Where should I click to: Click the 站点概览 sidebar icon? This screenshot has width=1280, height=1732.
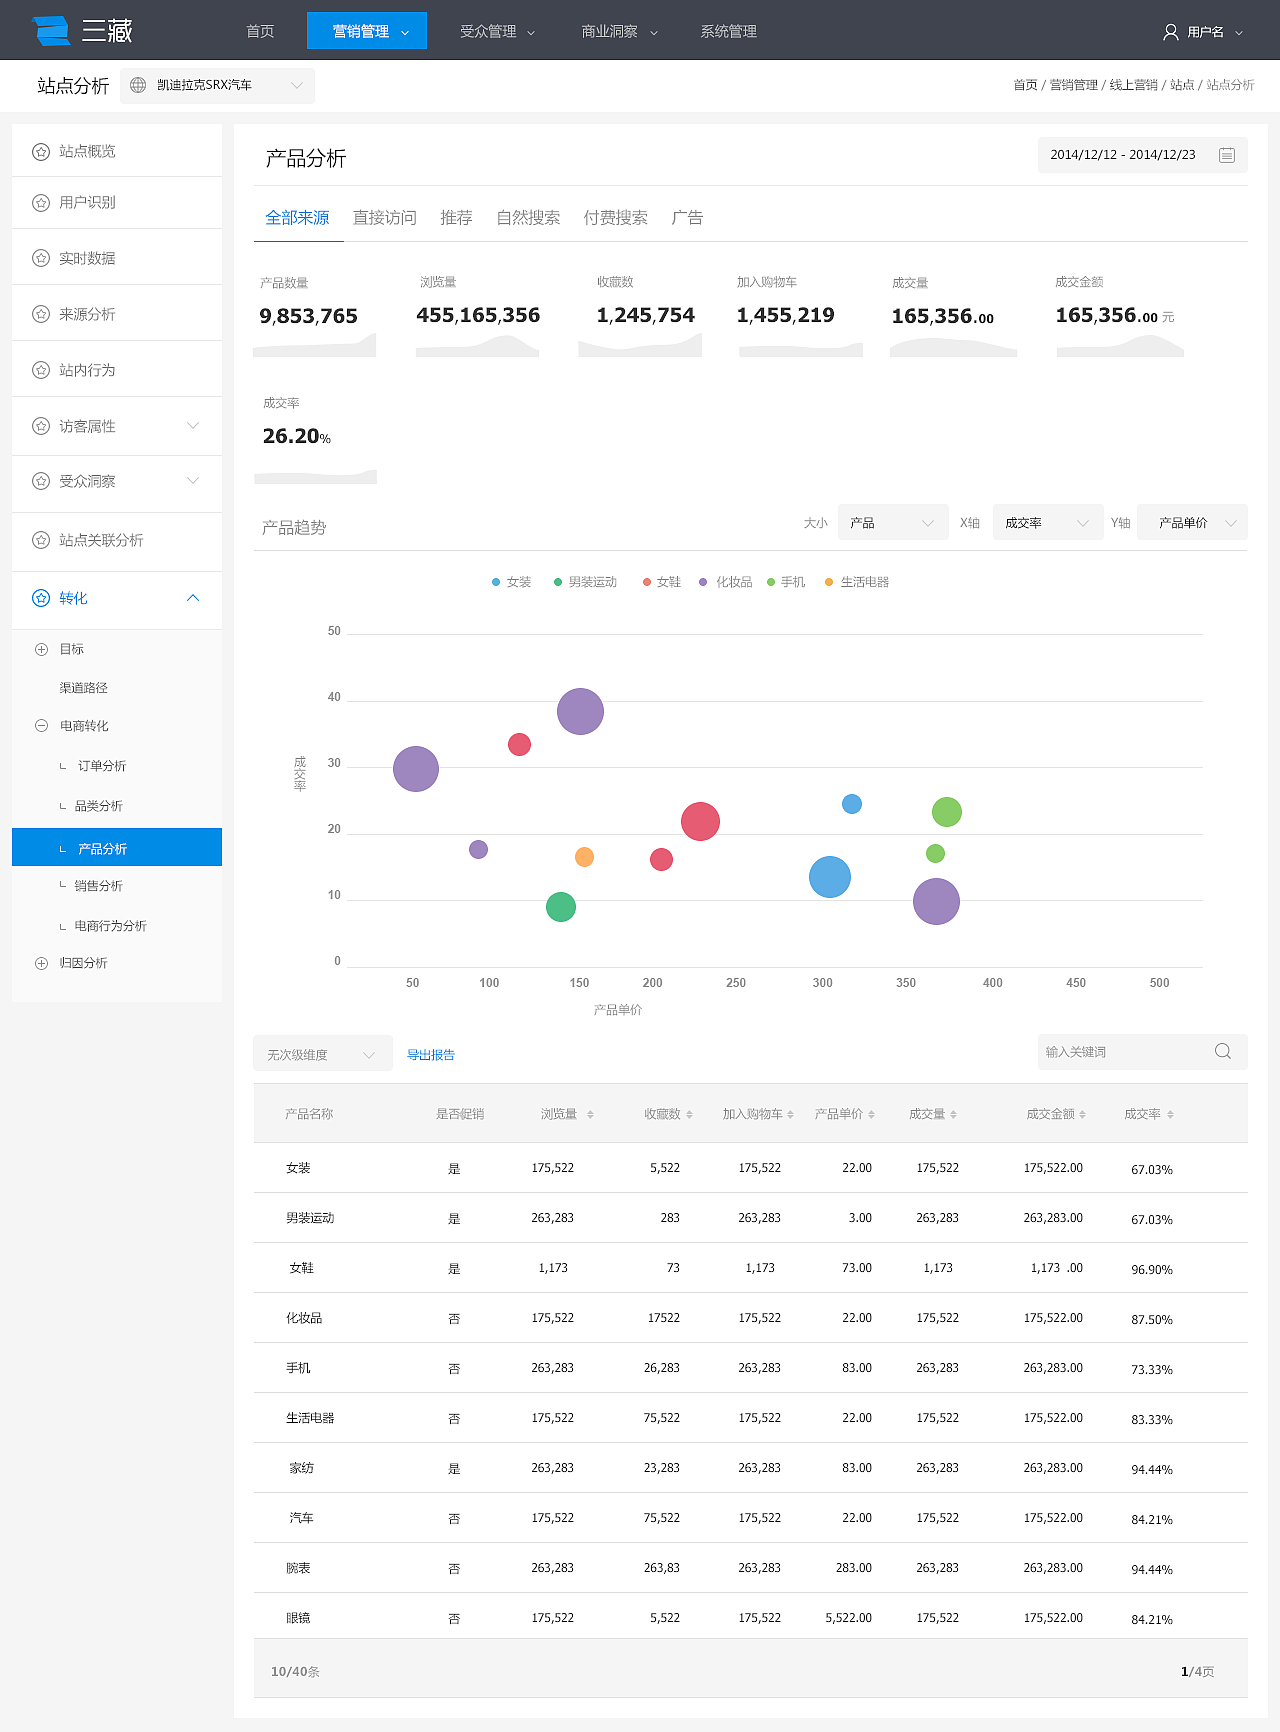pyautogui.click(x=41, y=152)
